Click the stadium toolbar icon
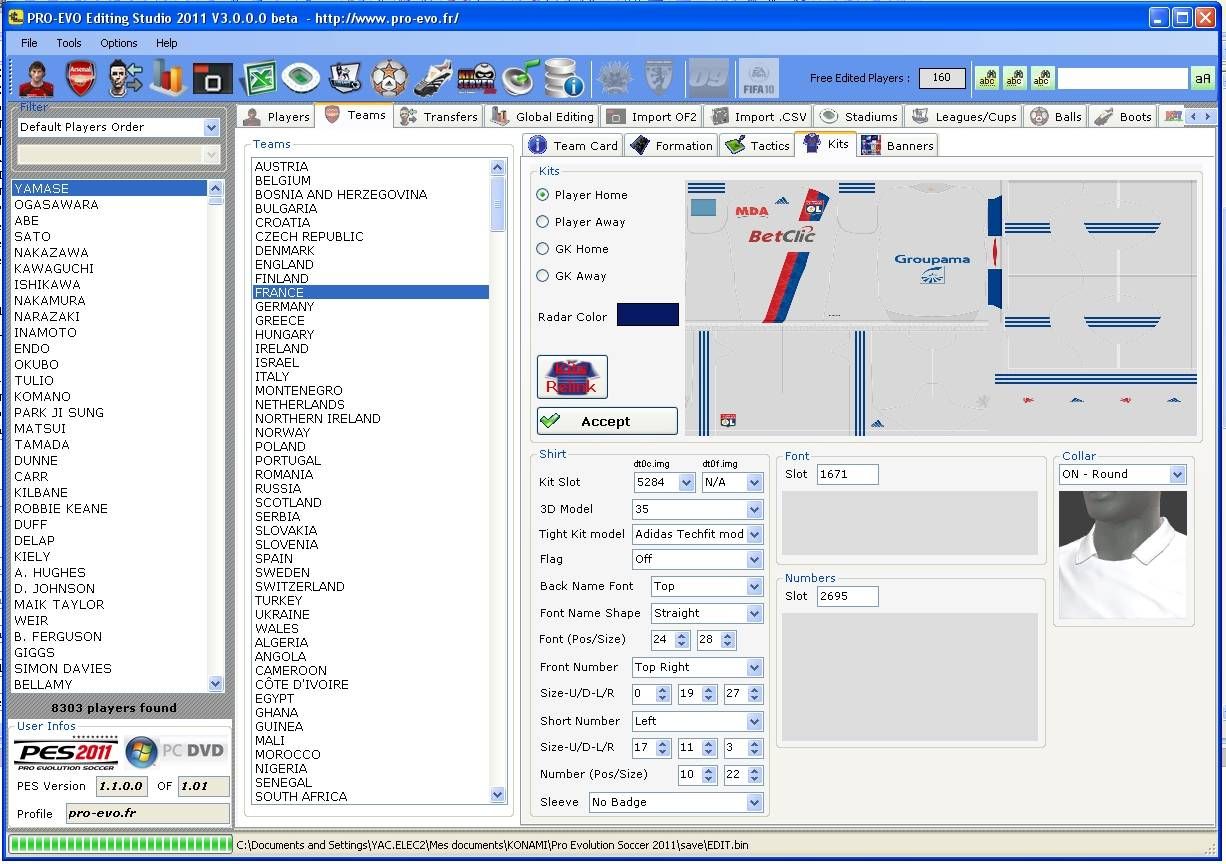This screenshot has height=864, width=1226. point(301,78)
